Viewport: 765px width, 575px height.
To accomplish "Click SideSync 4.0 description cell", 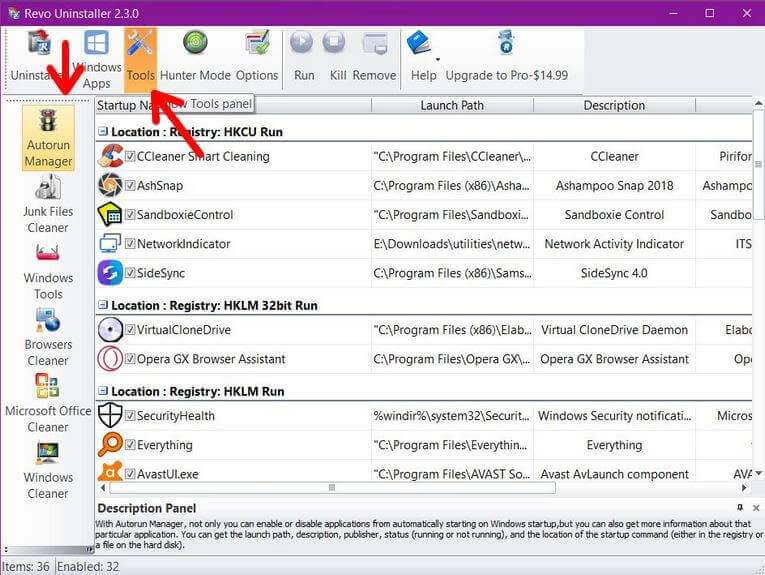I will coord(614,273).
